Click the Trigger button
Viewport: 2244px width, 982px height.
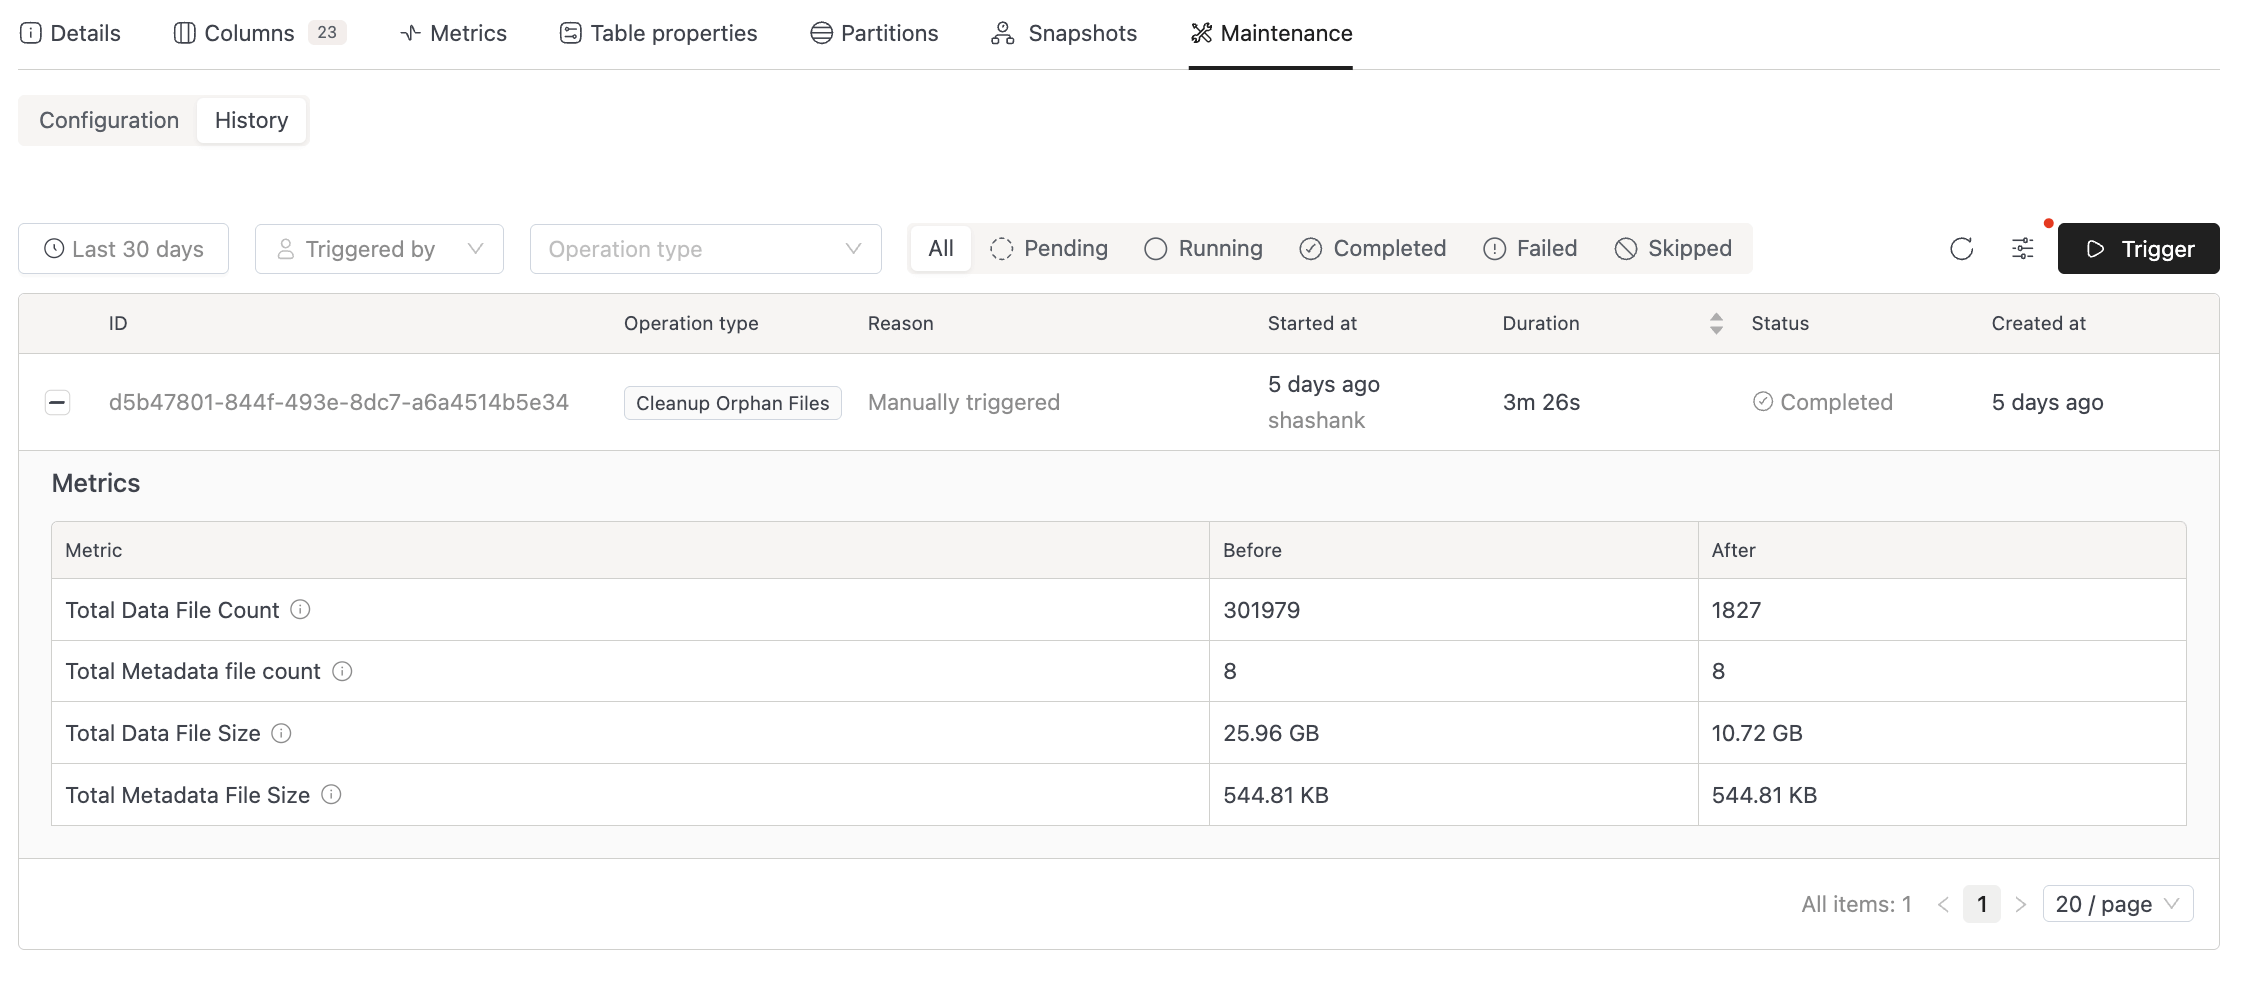[2138, 248]
